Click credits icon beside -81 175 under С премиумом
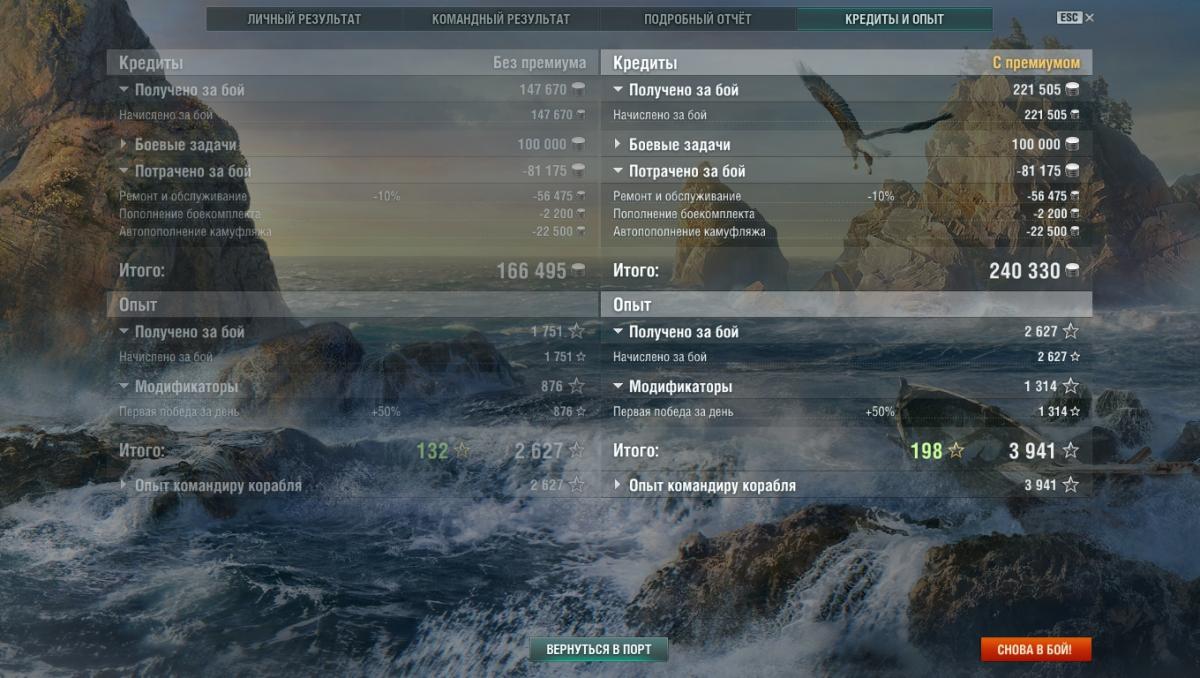The width and height of the screenshot is (1200, 678). pyautogui.click(x=1073, y=171)
